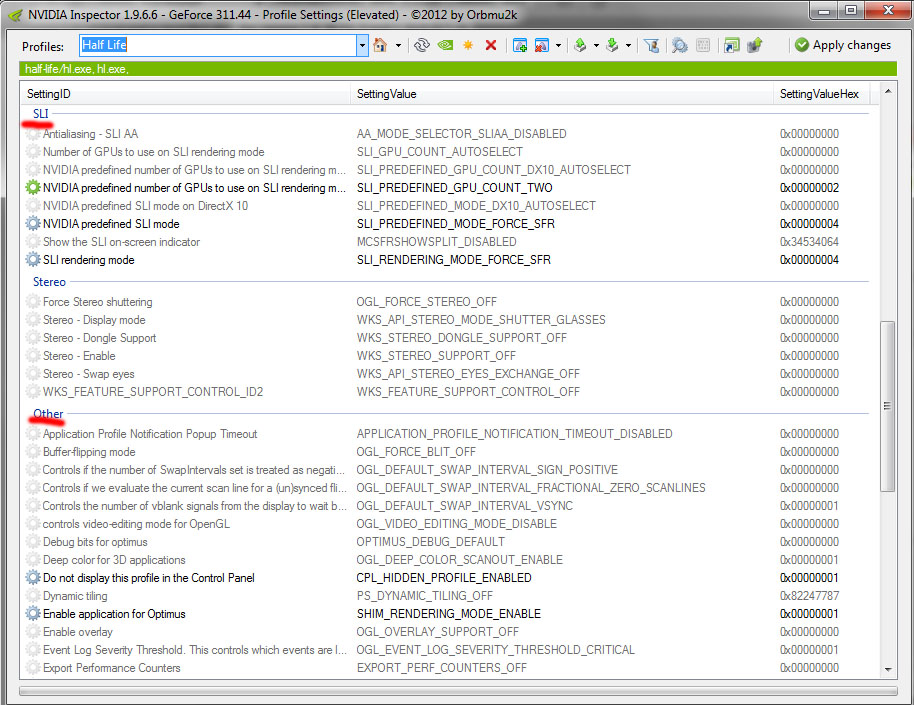Click gear icon beside Enable application for Optimus
Image resolution: width=914 pixels, height=705 pixels.
tap(33, 614)
